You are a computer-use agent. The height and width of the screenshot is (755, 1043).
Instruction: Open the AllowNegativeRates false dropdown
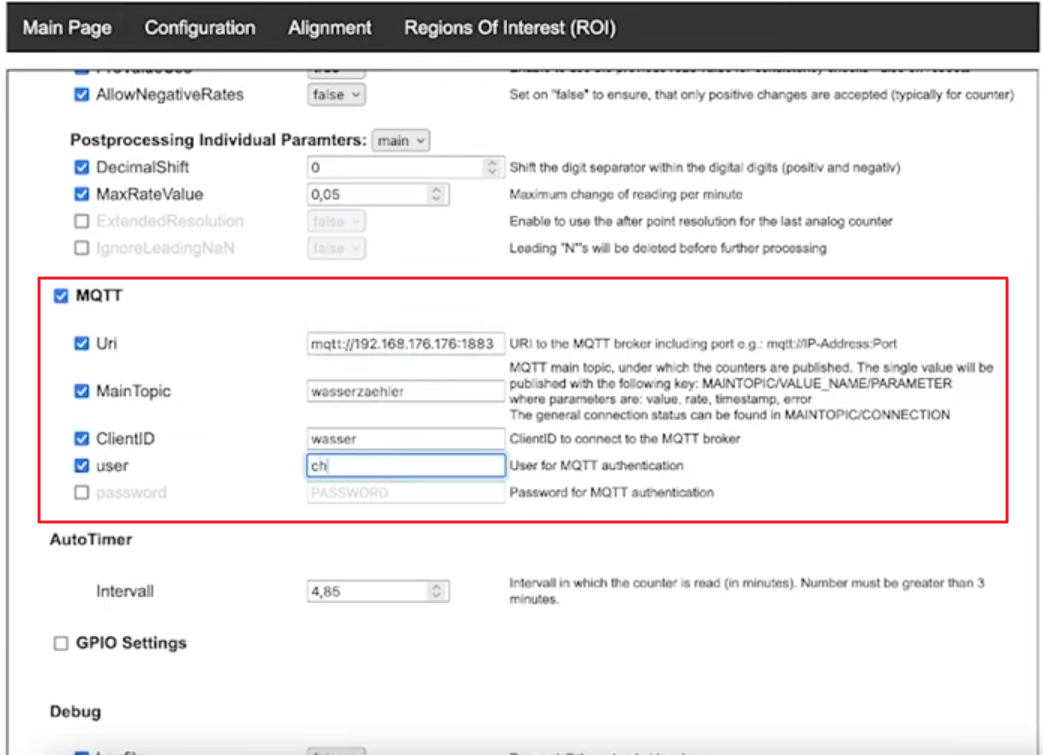tap(335, 95)
